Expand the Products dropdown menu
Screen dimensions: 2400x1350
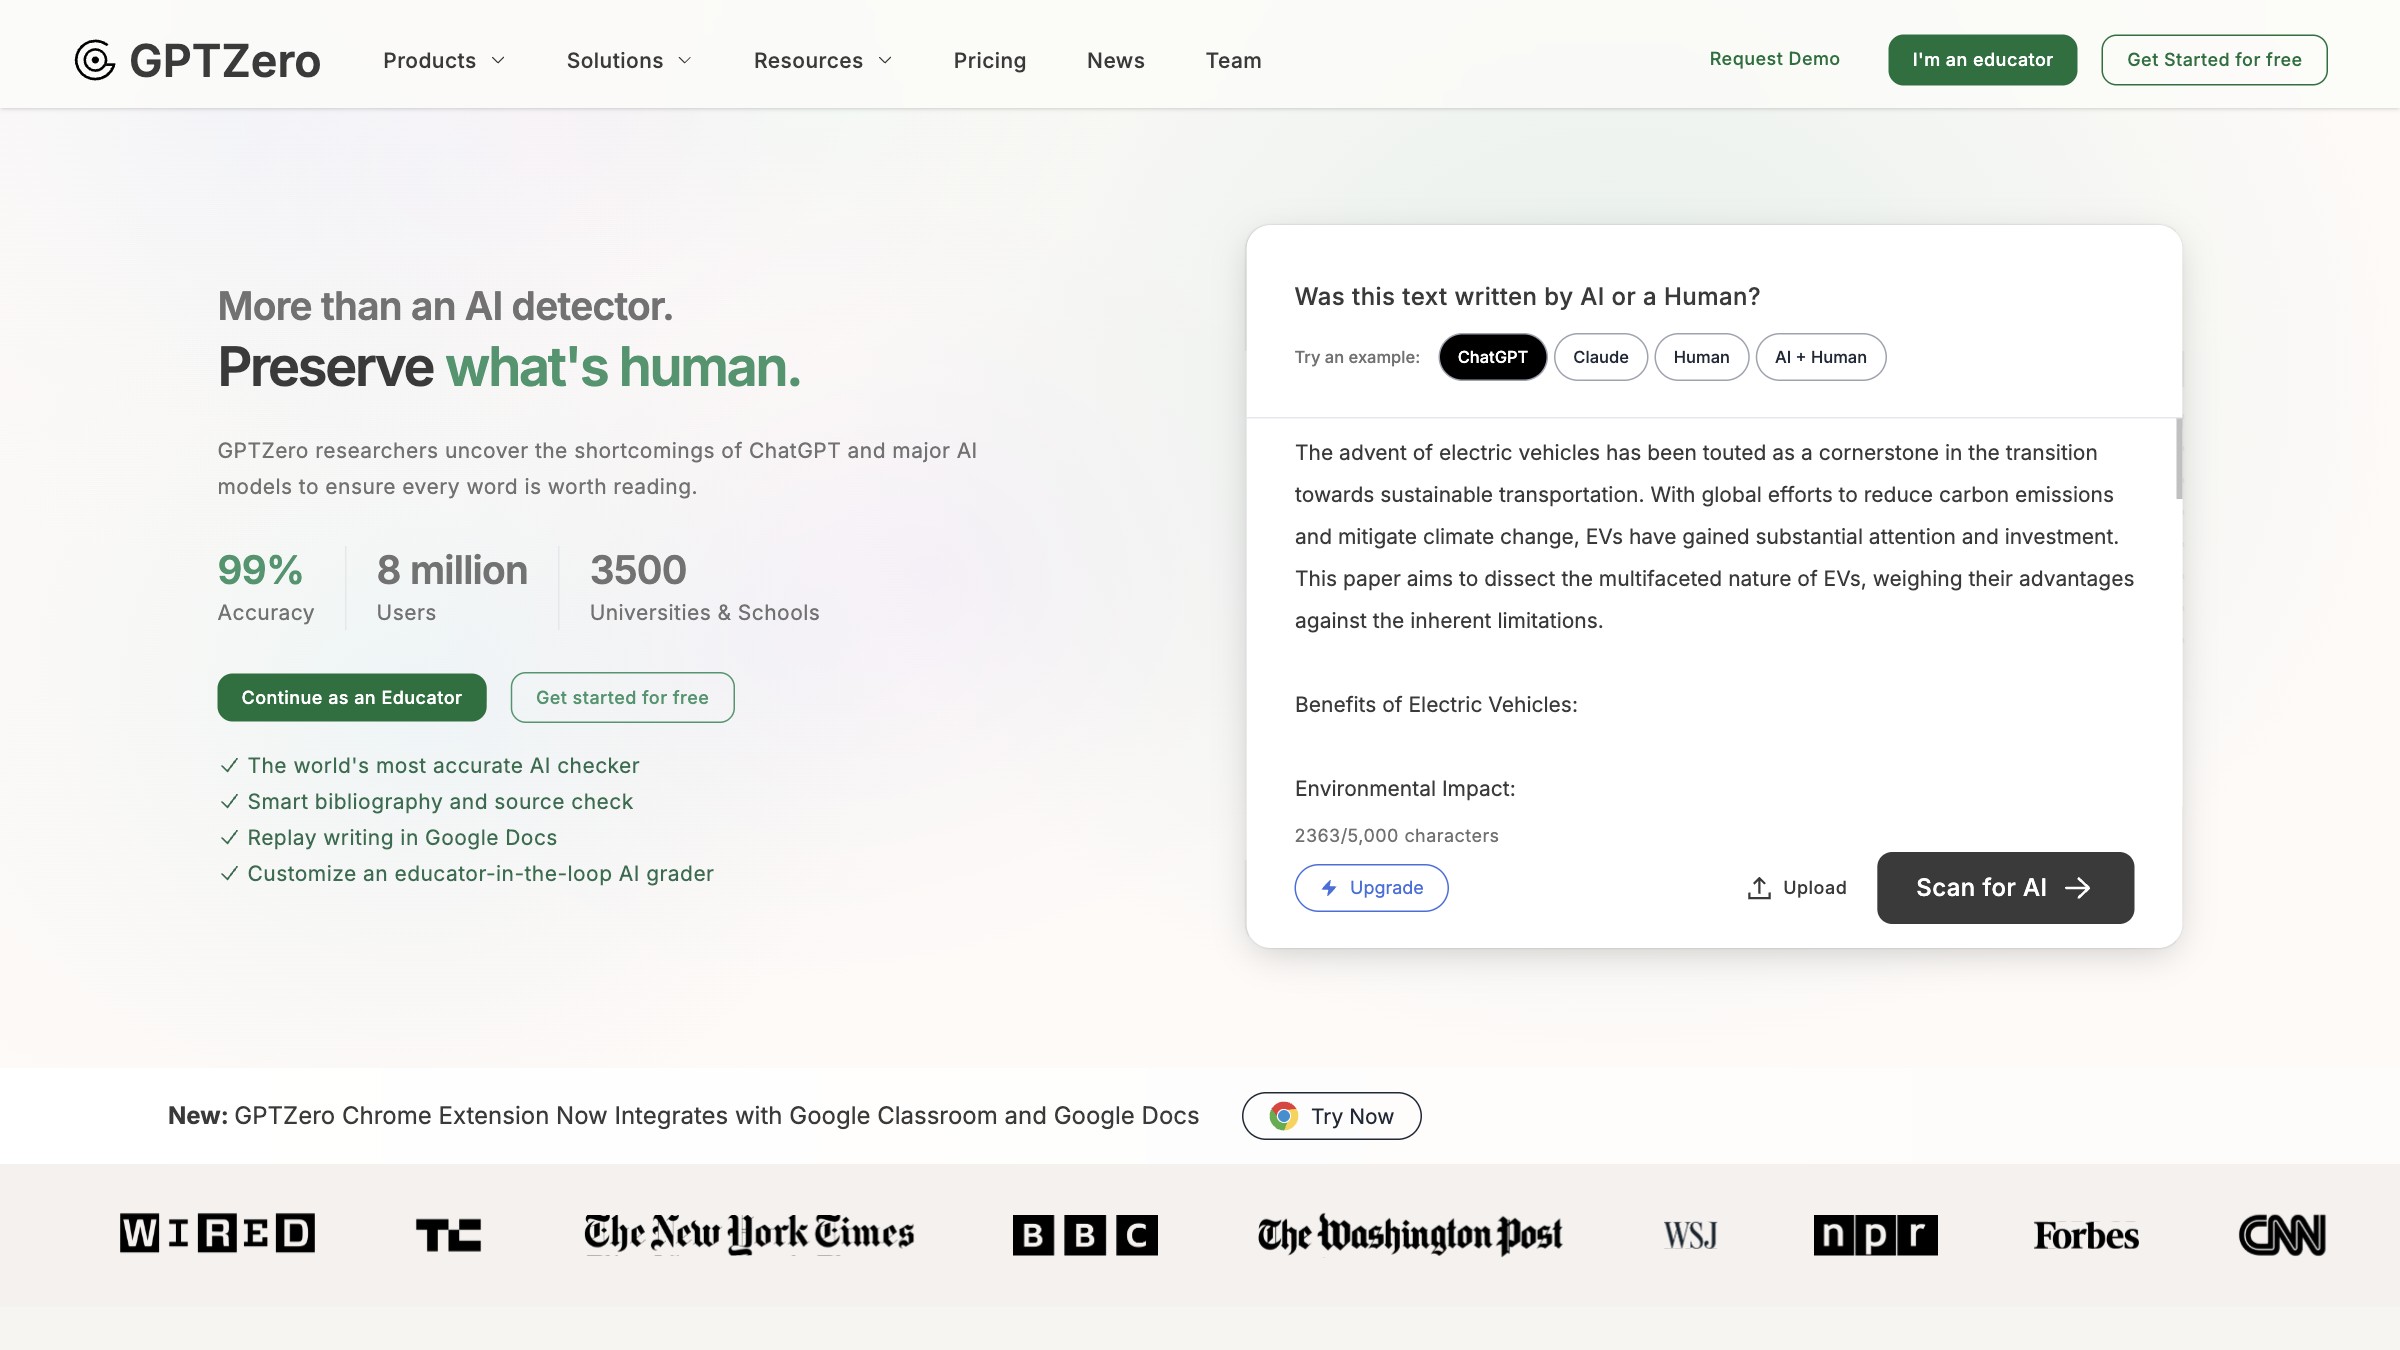[x=444, y=61]
